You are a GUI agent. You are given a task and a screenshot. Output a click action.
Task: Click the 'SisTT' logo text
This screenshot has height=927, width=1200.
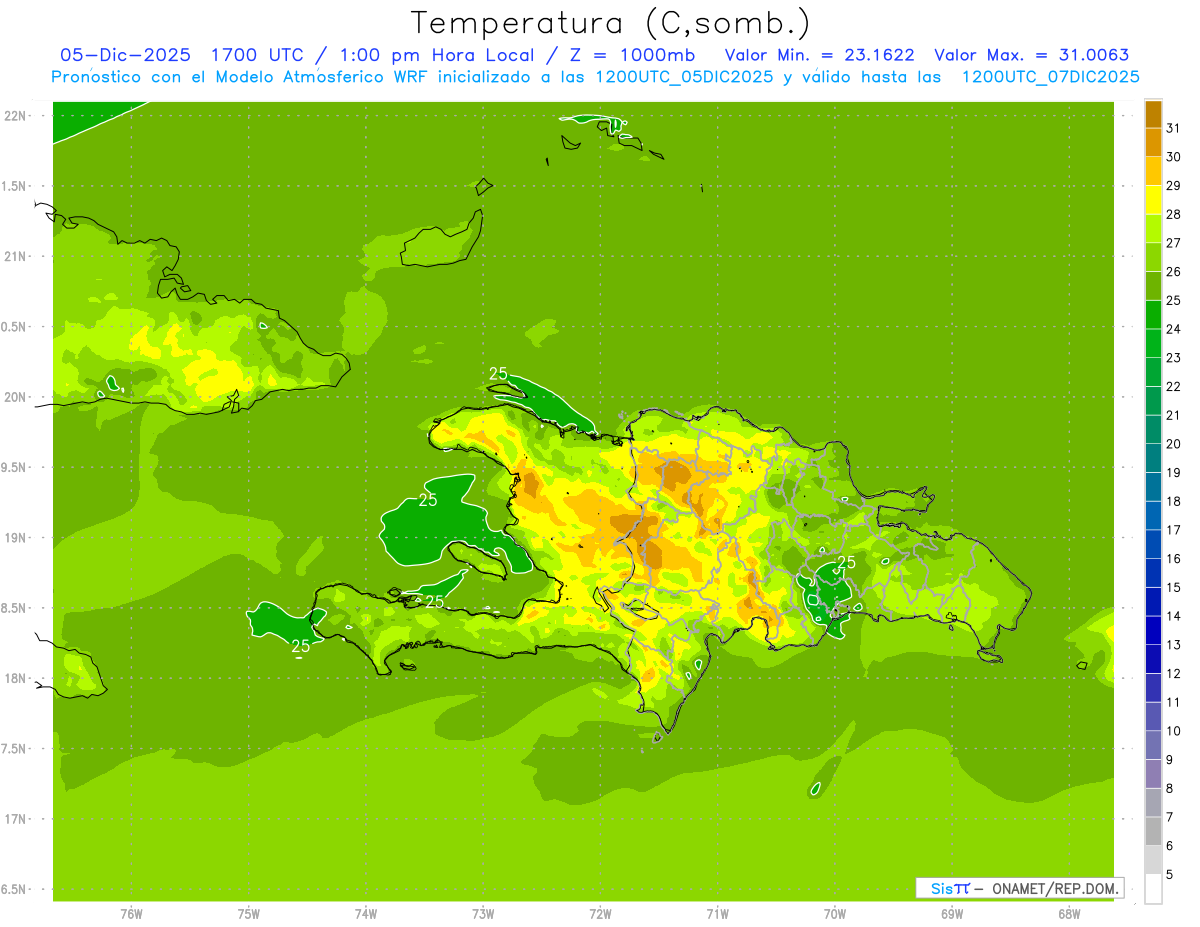[950, 888]
